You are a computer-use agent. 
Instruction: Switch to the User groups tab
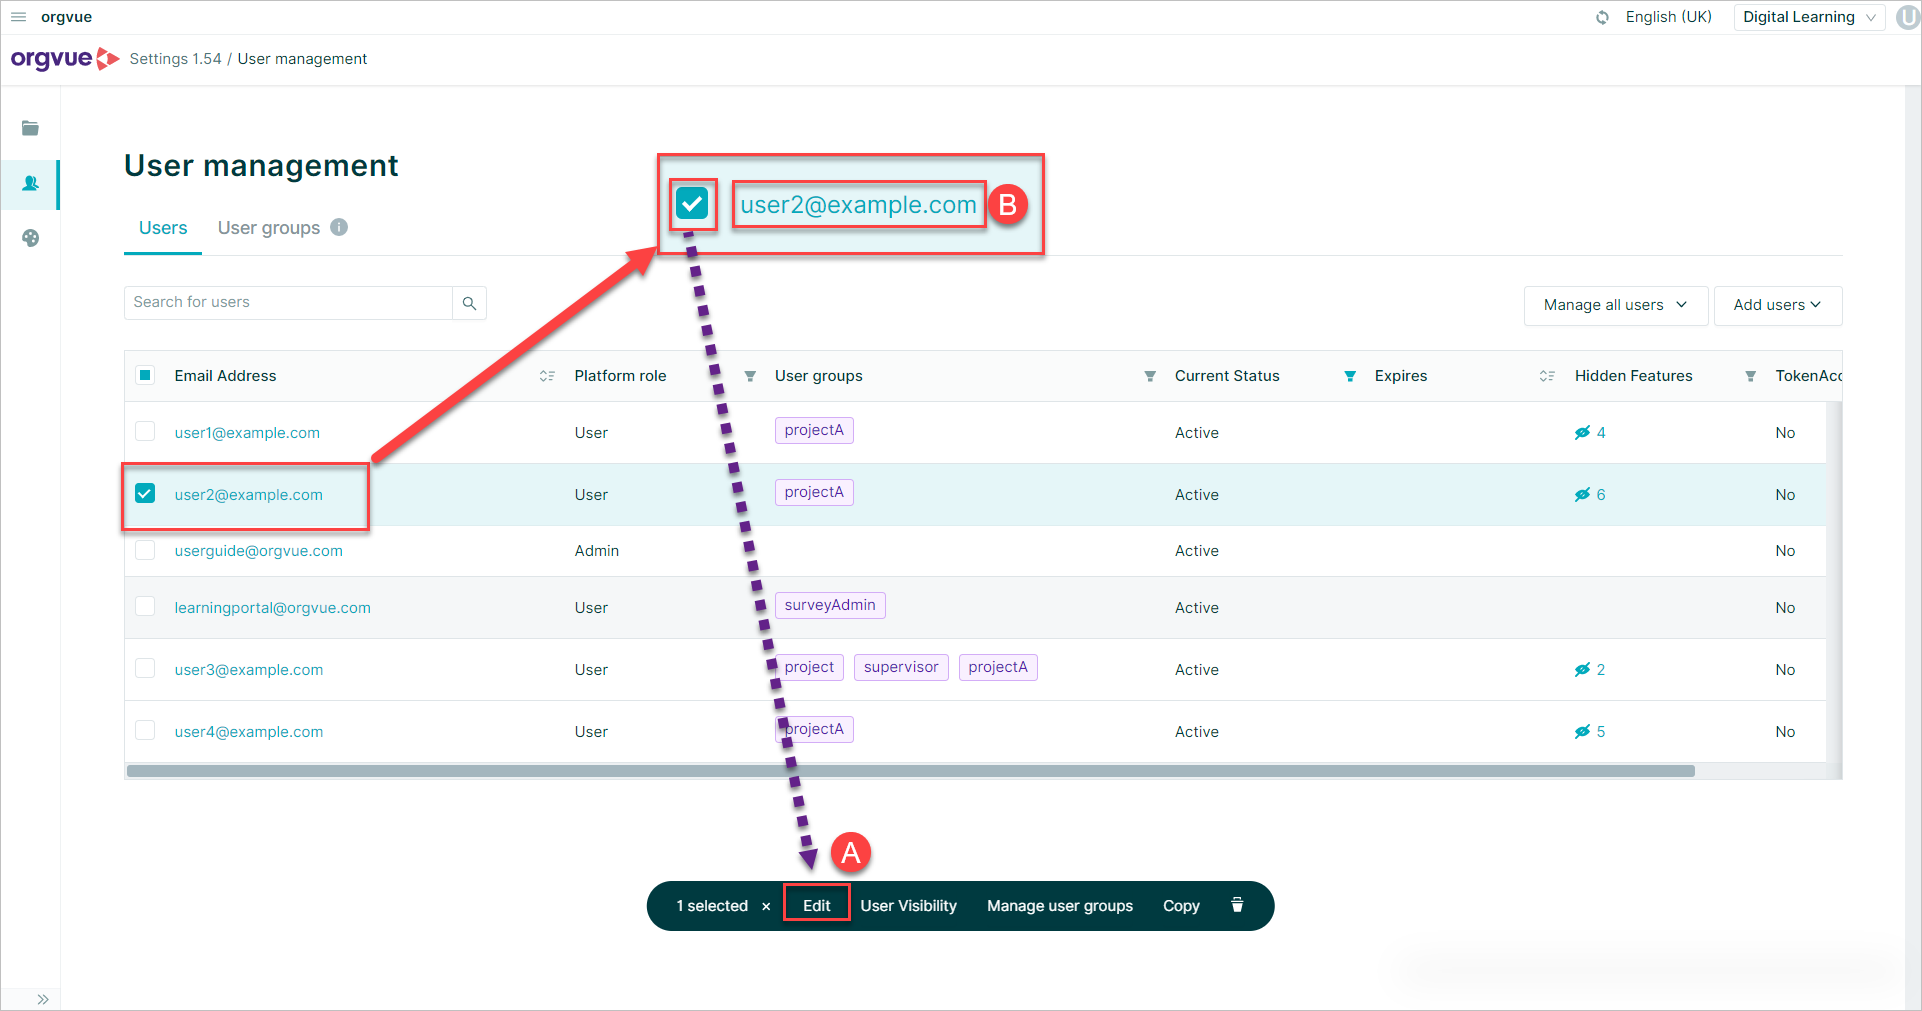(x=269, y=228)
